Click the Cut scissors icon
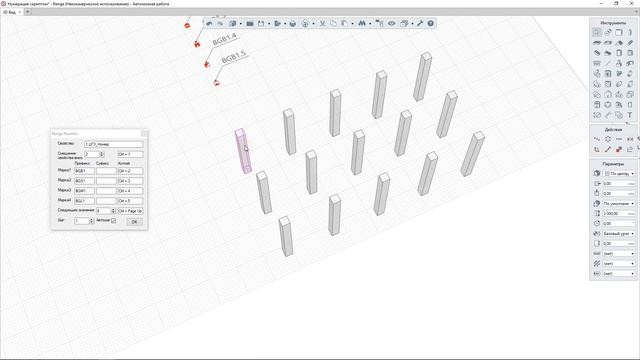 322,24
